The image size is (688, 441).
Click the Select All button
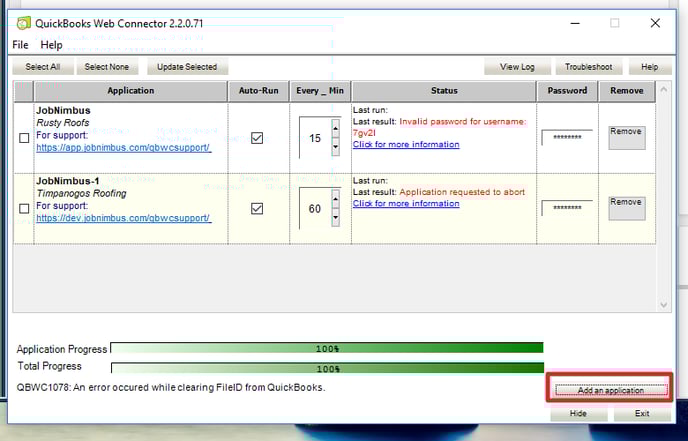pyautogui.click(x=43, y=67)
